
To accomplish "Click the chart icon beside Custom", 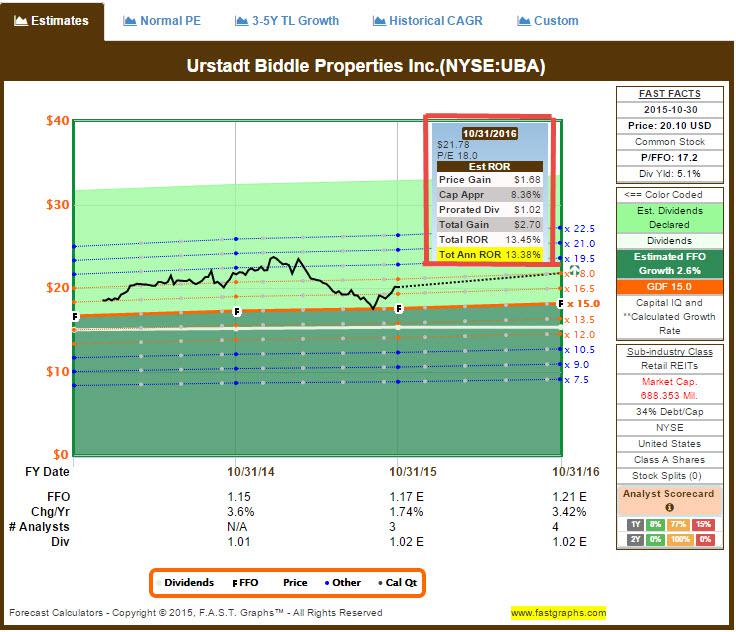I will point(523,21).
